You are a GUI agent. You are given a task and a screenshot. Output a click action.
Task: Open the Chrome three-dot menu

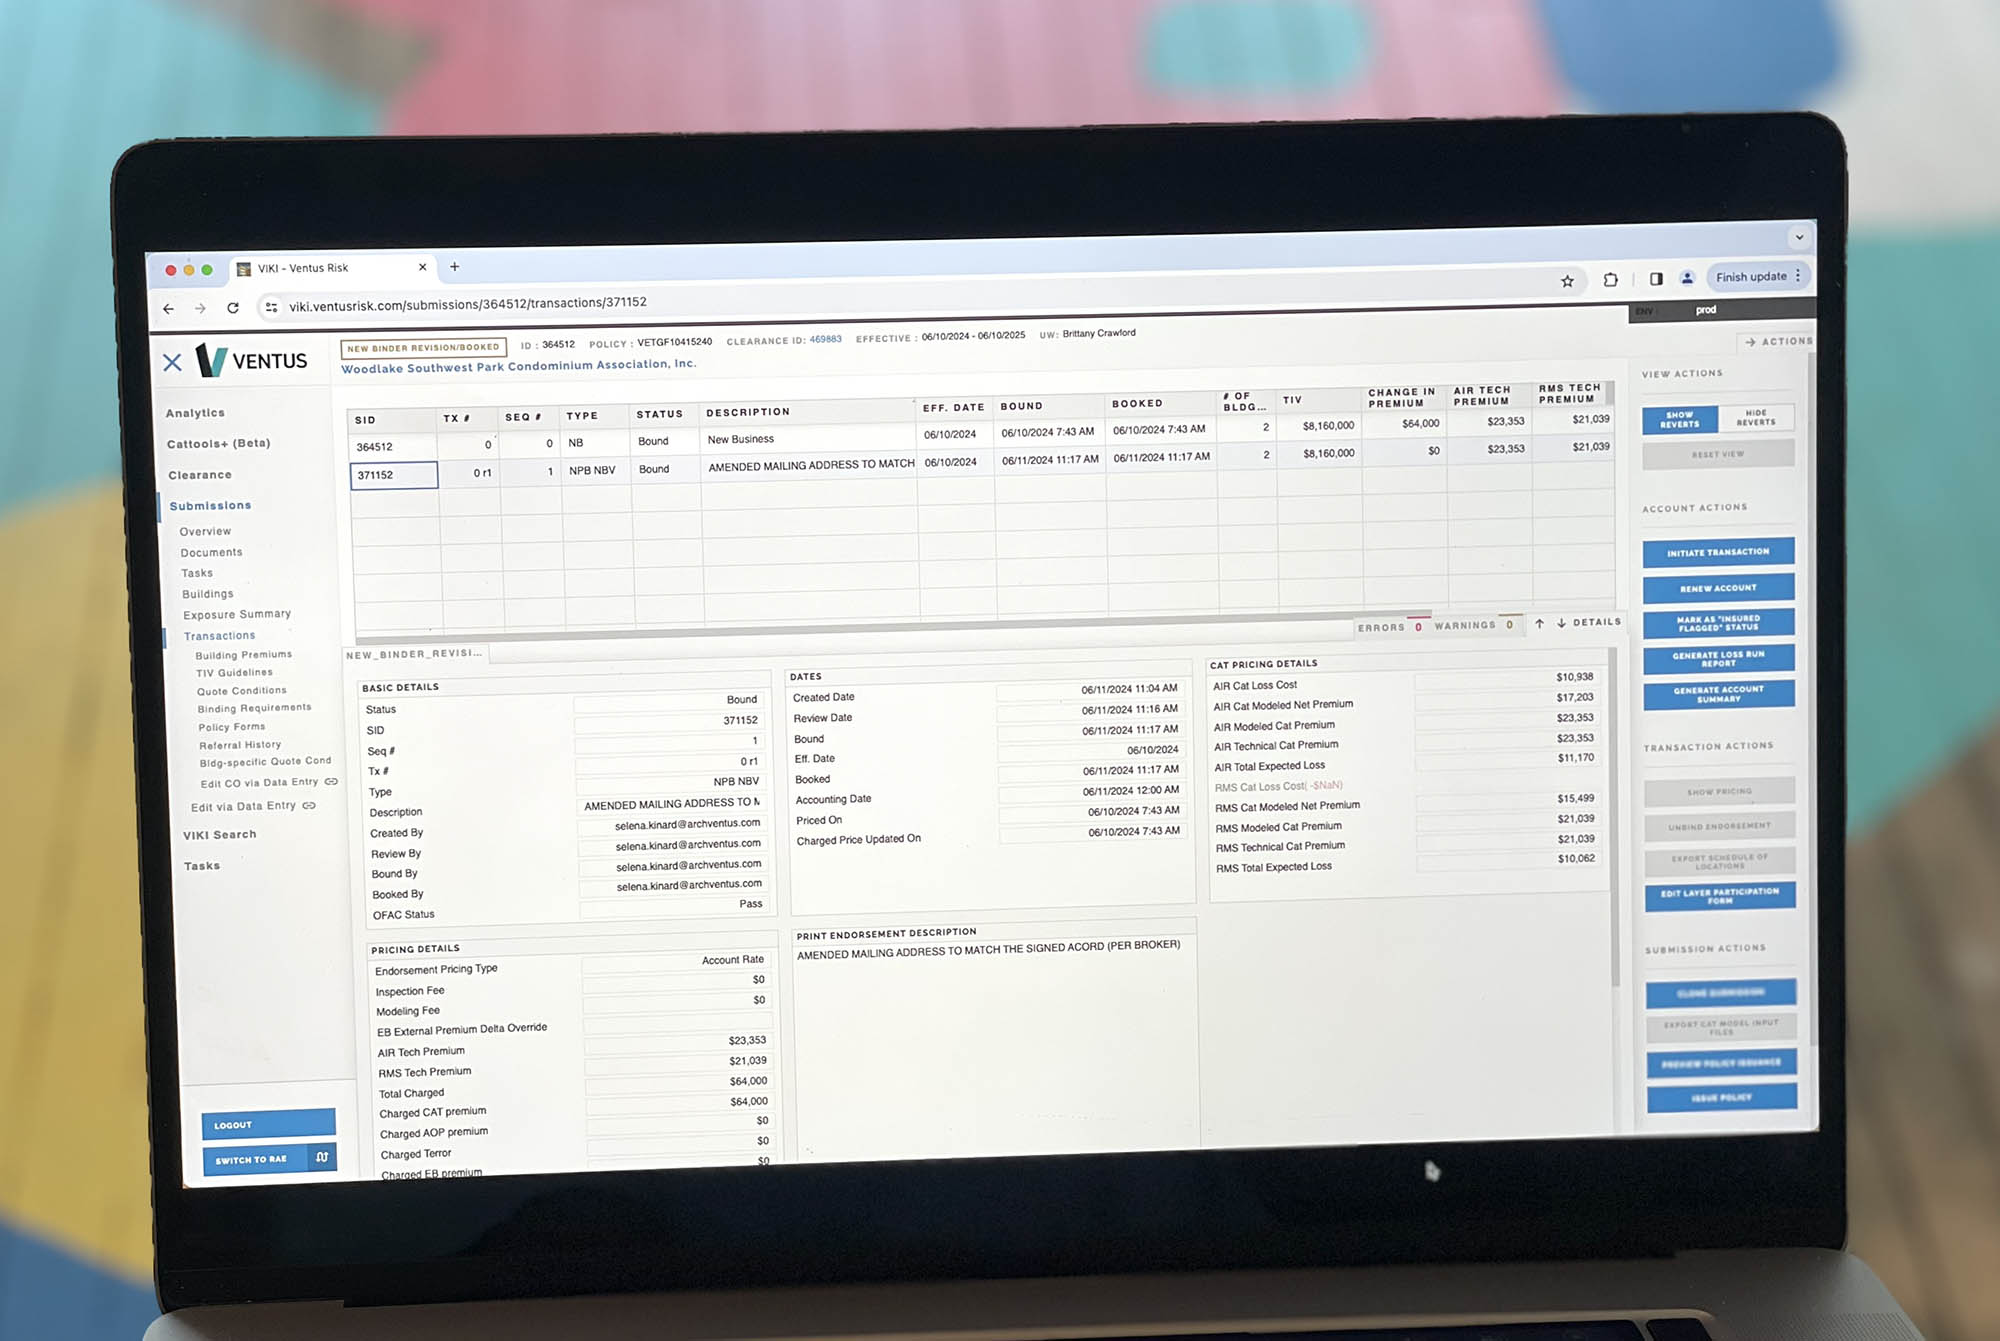[1798, 275]
